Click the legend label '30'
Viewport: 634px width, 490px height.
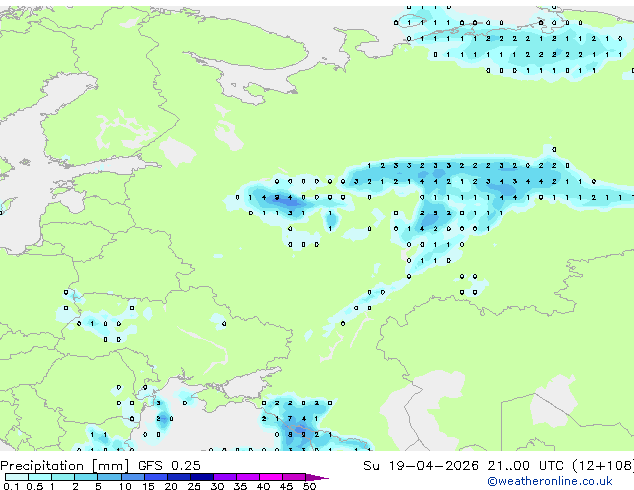click(x=217, y=486)
